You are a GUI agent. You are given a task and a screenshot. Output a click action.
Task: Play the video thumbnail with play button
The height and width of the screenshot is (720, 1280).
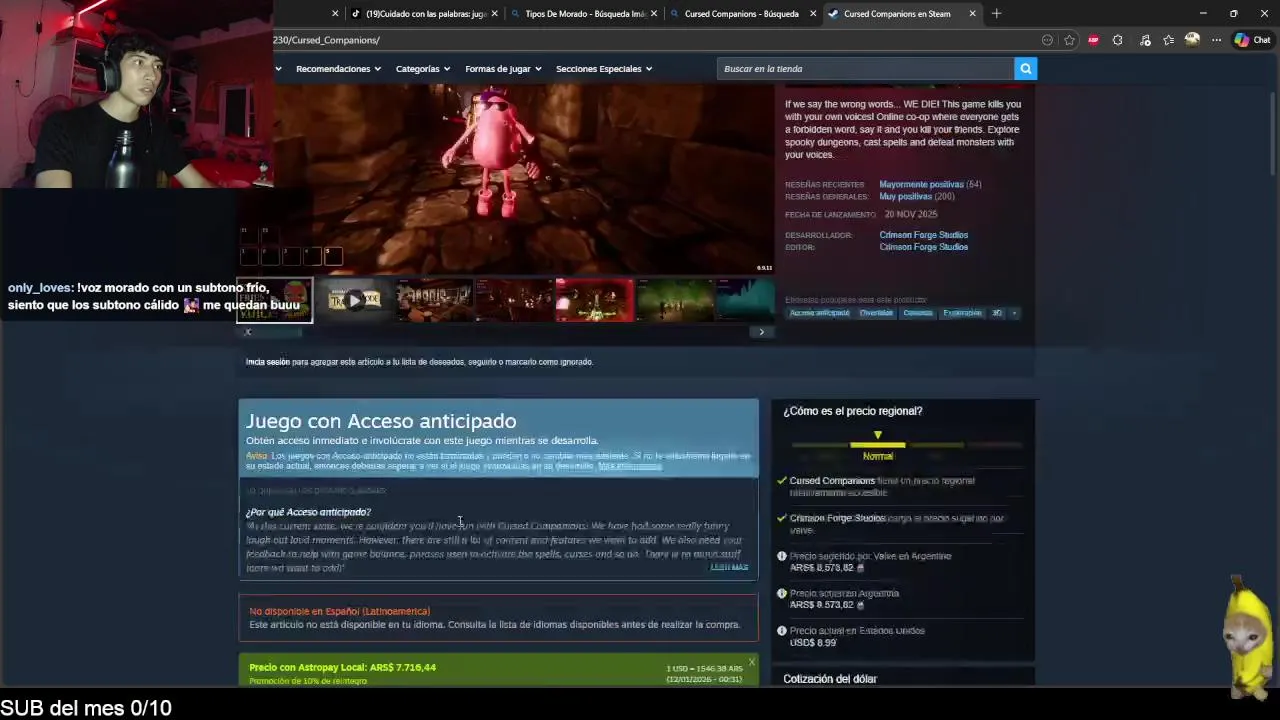pos(354,300)
